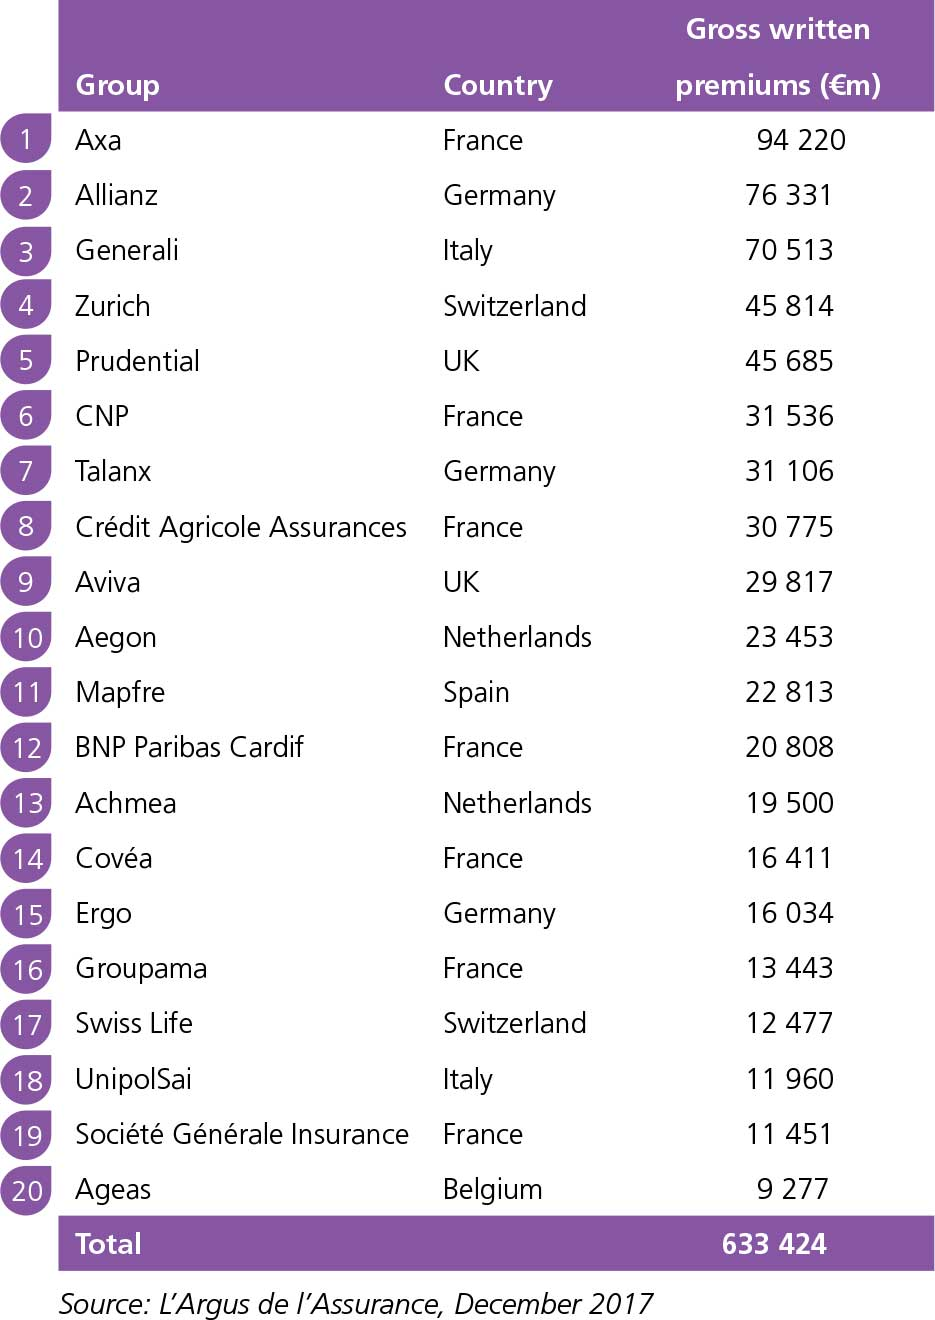Select the Belgium country cell
Image resolution: width=935 pixels, height=1320 pixels.
[x=492, y=1189]
